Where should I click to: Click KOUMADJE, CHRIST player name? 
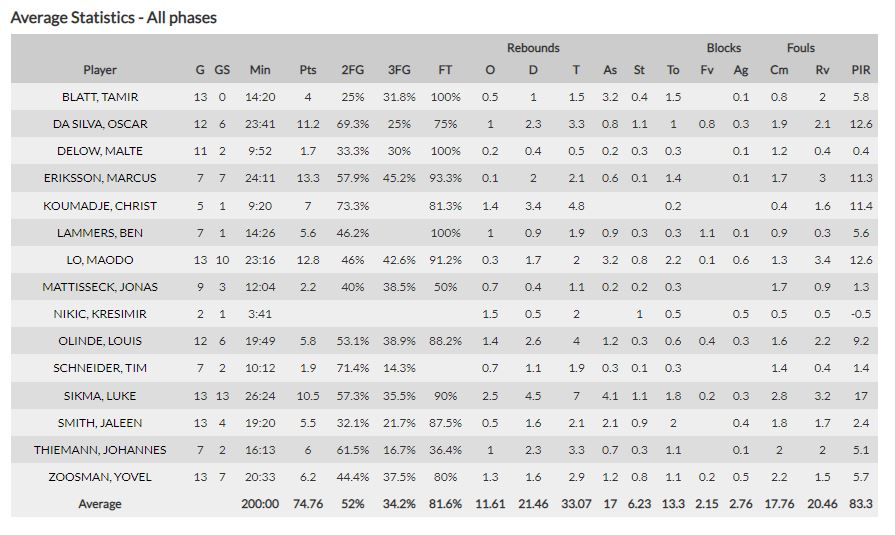point(100,205)
